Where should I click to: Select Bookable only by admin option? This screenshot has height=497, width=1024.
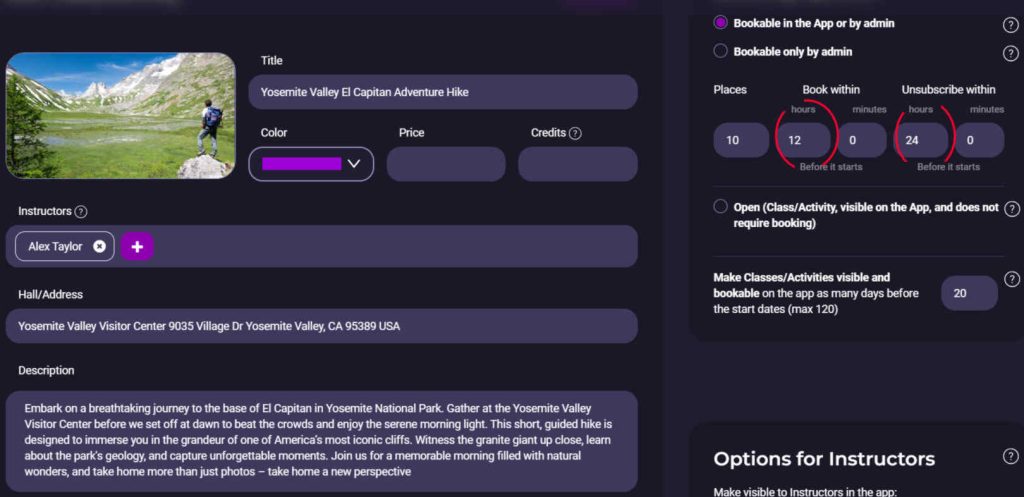[x=721, y=51]
